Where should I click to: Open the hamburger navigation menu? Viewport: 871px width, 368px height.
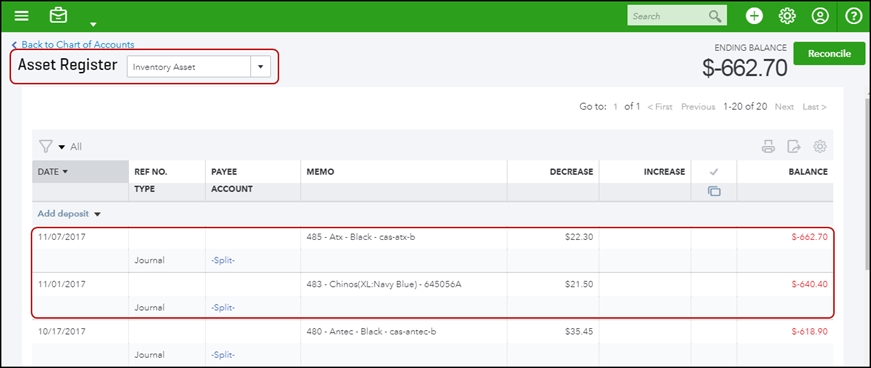tap(21, 16)
